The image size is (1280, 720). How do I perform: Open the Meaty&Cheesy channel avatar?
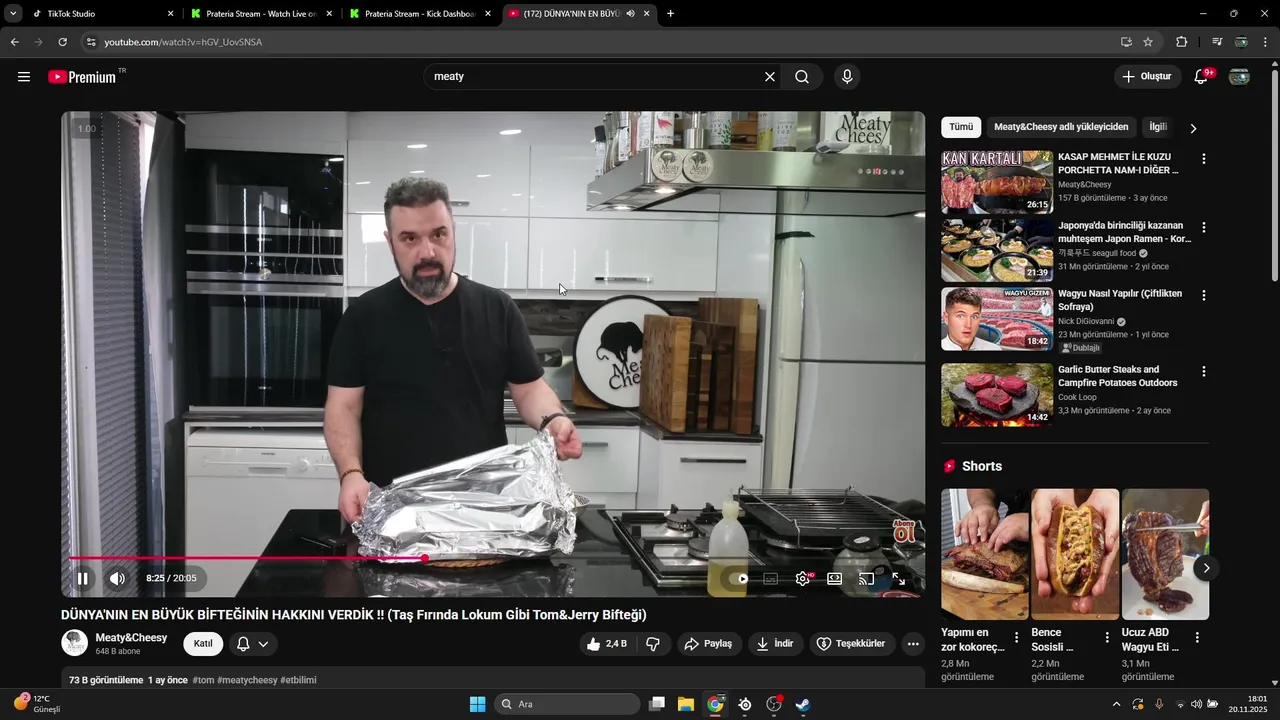coord(75,643)
